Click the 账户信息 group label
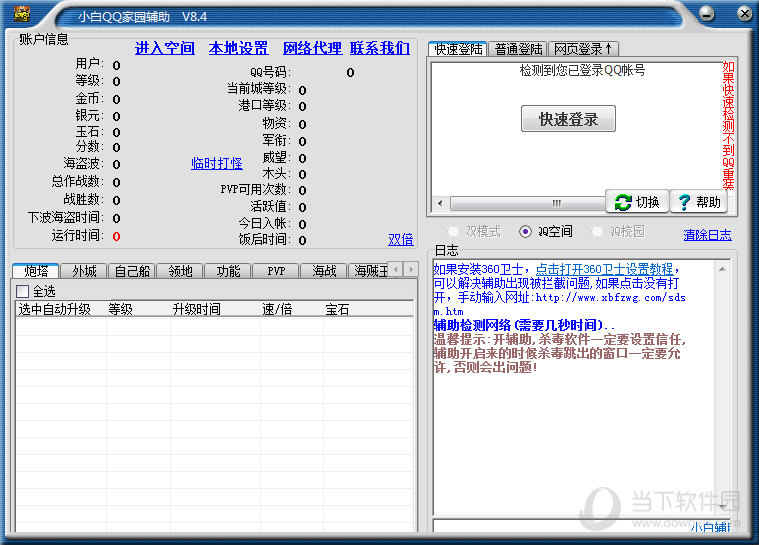759x545 pixels. [x=44, y=39]
